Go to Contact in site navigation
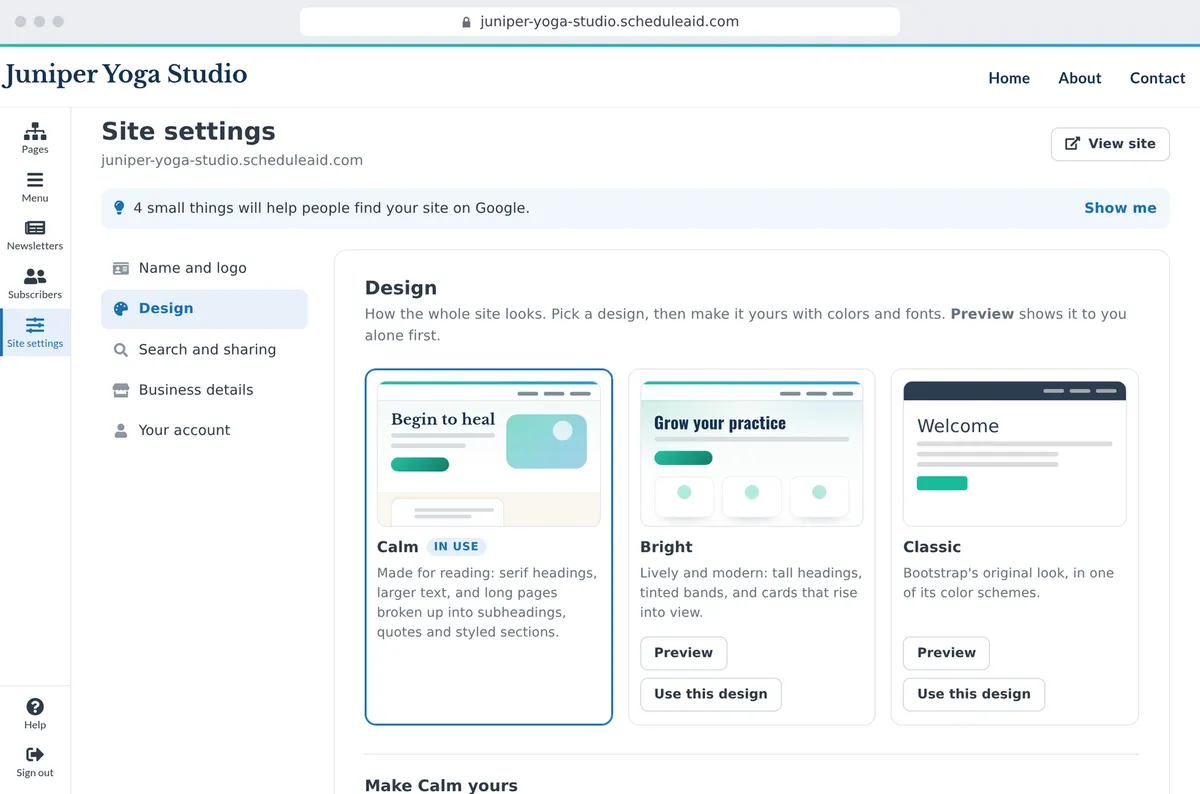1200x794 pixels. [x=1157, y=78]
